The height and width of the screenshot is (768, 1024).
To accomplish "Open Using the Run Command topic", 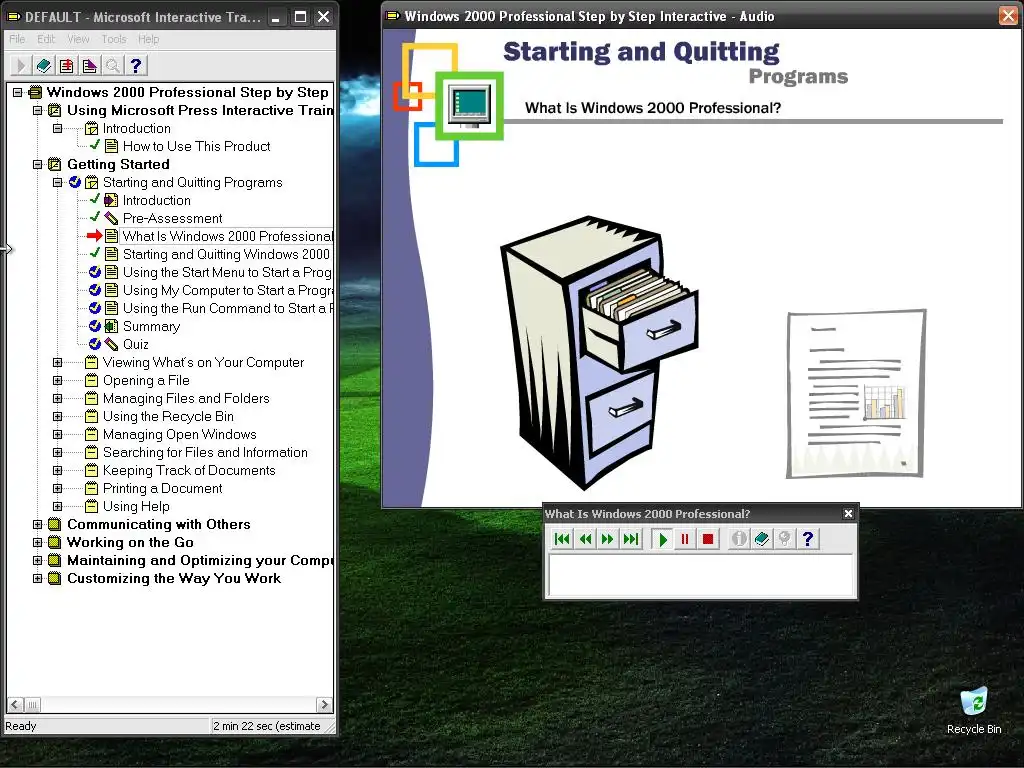I will click(227, 308).
